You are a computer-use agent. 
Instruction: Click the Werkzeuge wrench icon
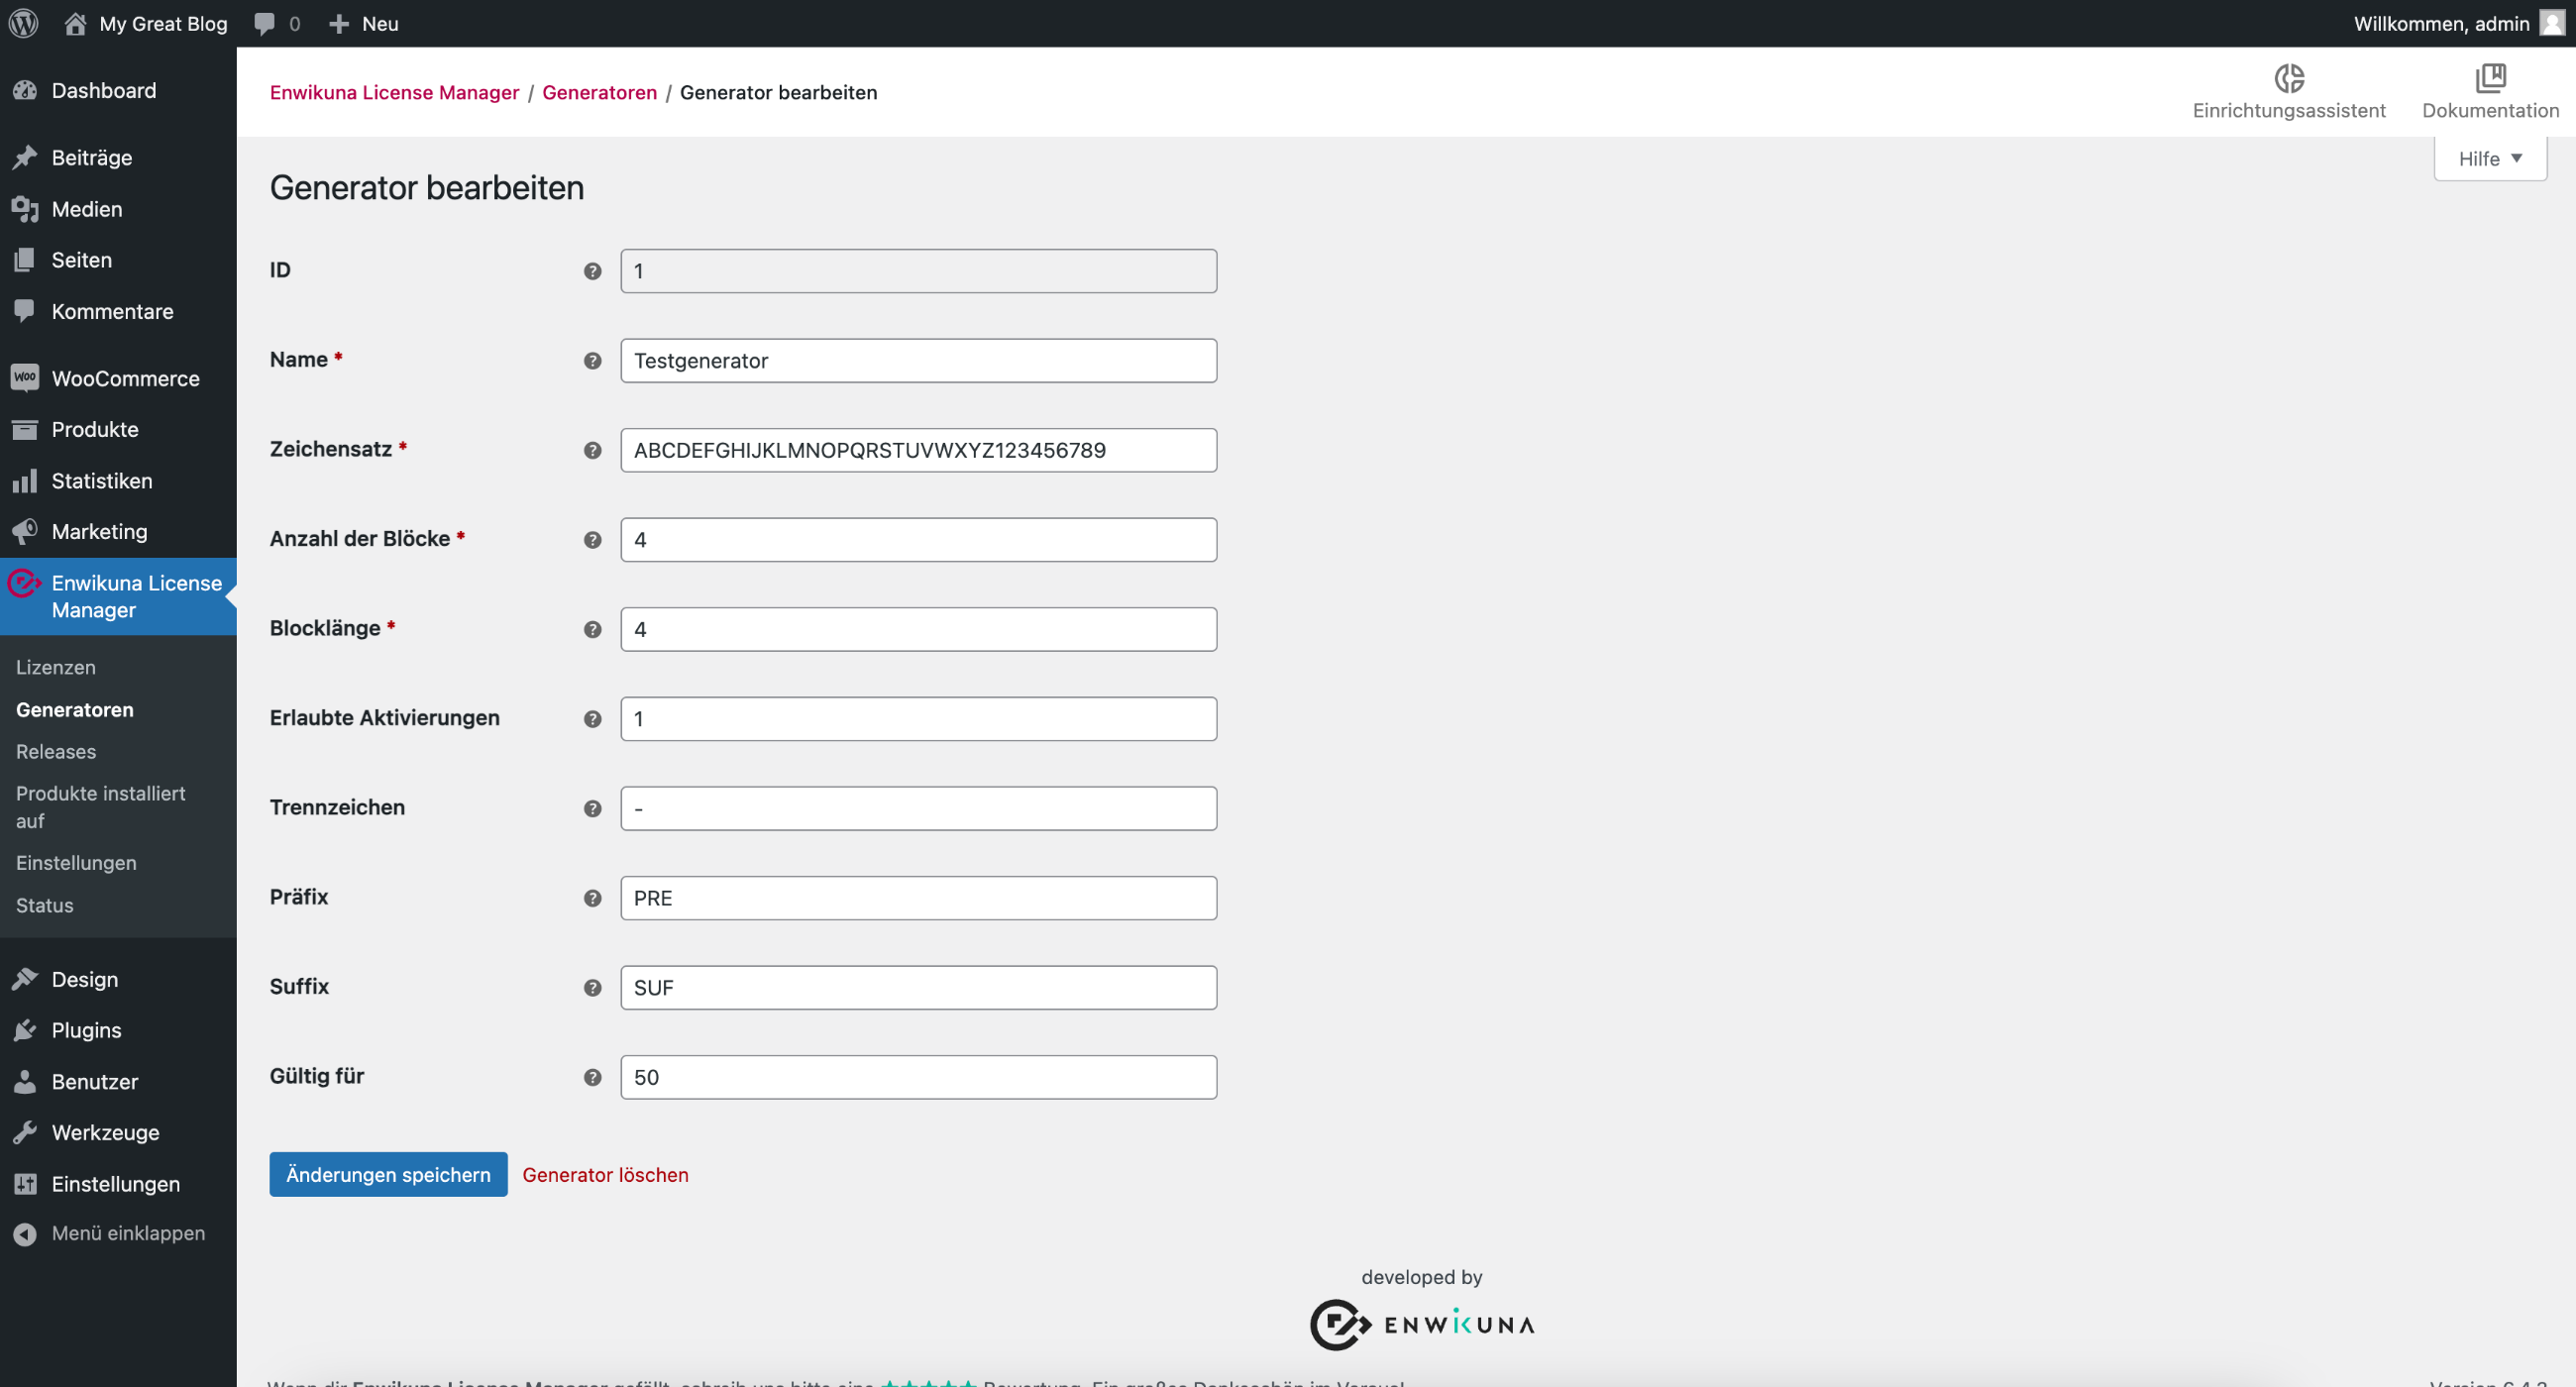click(25, 1132)
